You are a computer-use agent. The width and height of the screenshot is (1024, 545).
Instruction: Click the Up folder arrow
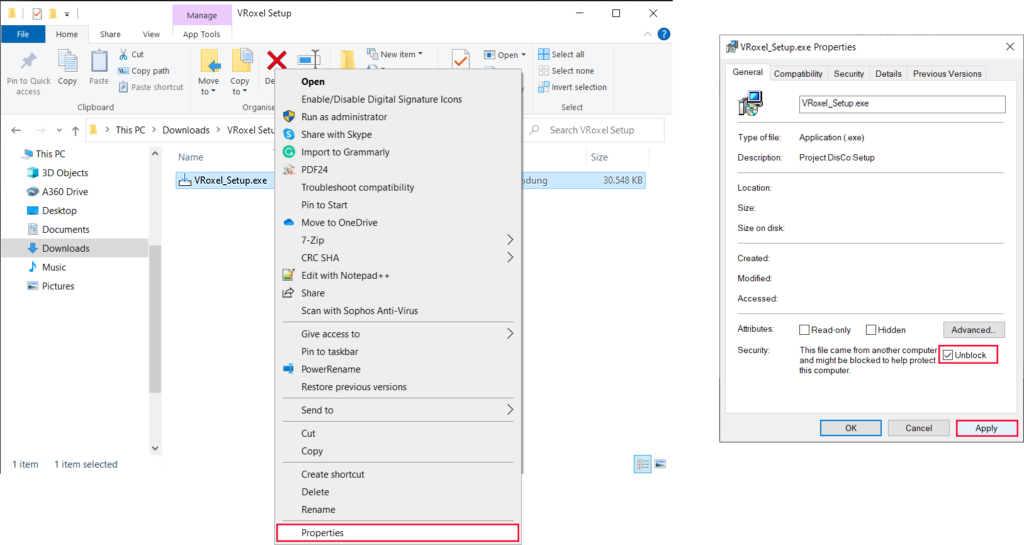75,131
